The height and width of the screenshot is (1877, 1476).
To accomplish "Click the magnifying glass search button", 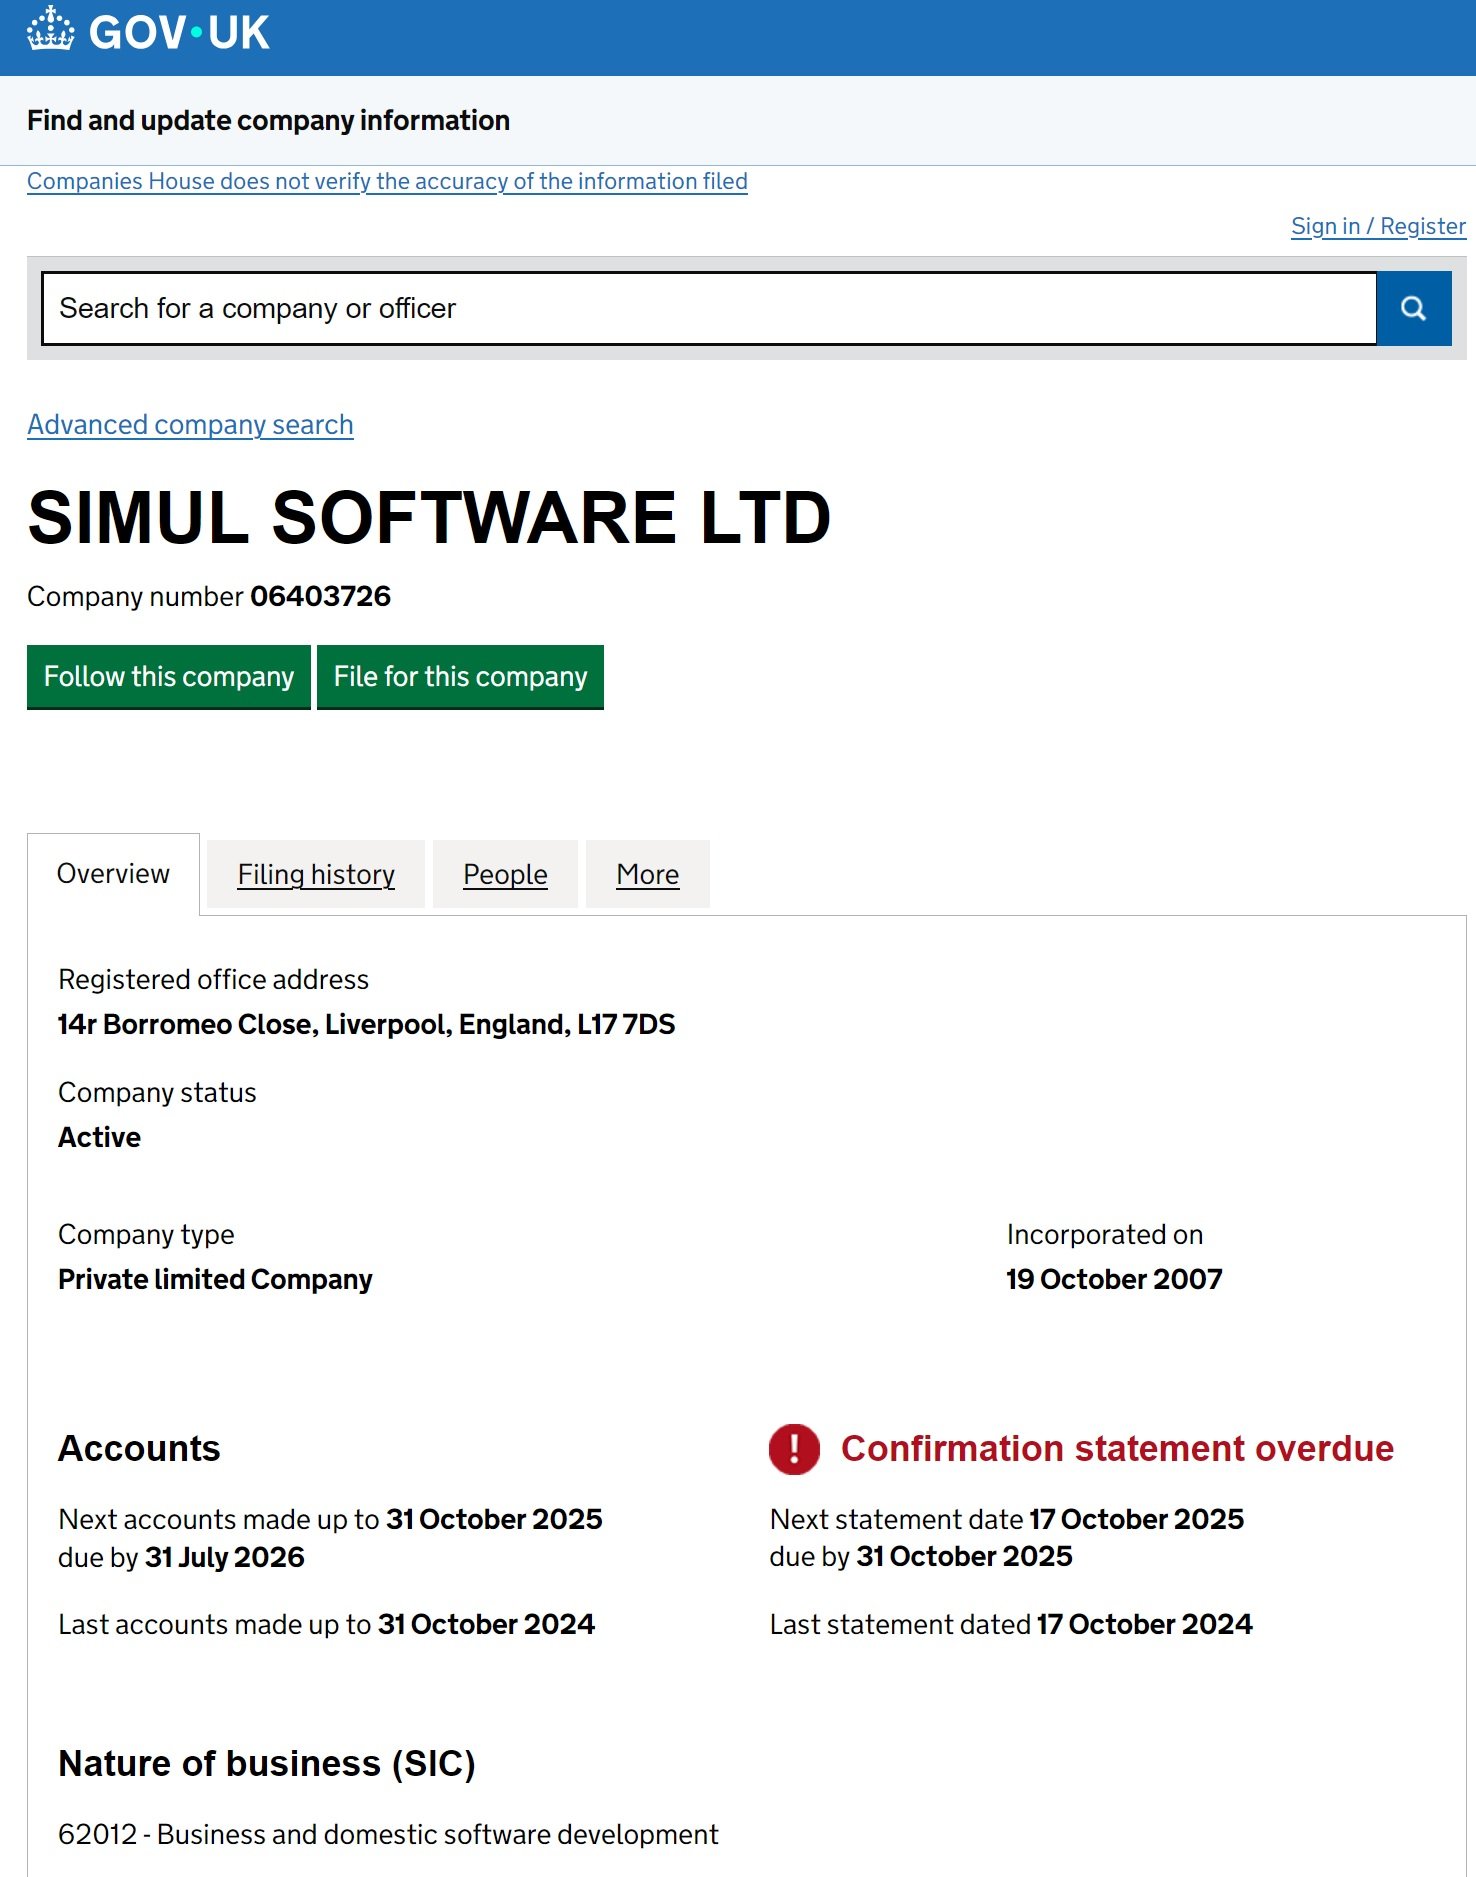I will click(x=1413, y=308).
